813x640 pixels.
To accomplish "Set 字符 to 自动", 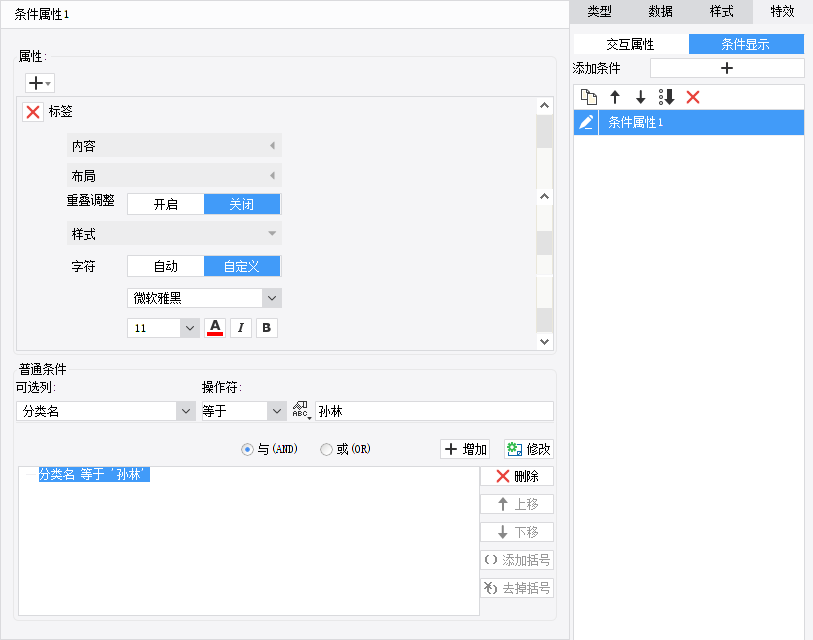I will 166,266.
